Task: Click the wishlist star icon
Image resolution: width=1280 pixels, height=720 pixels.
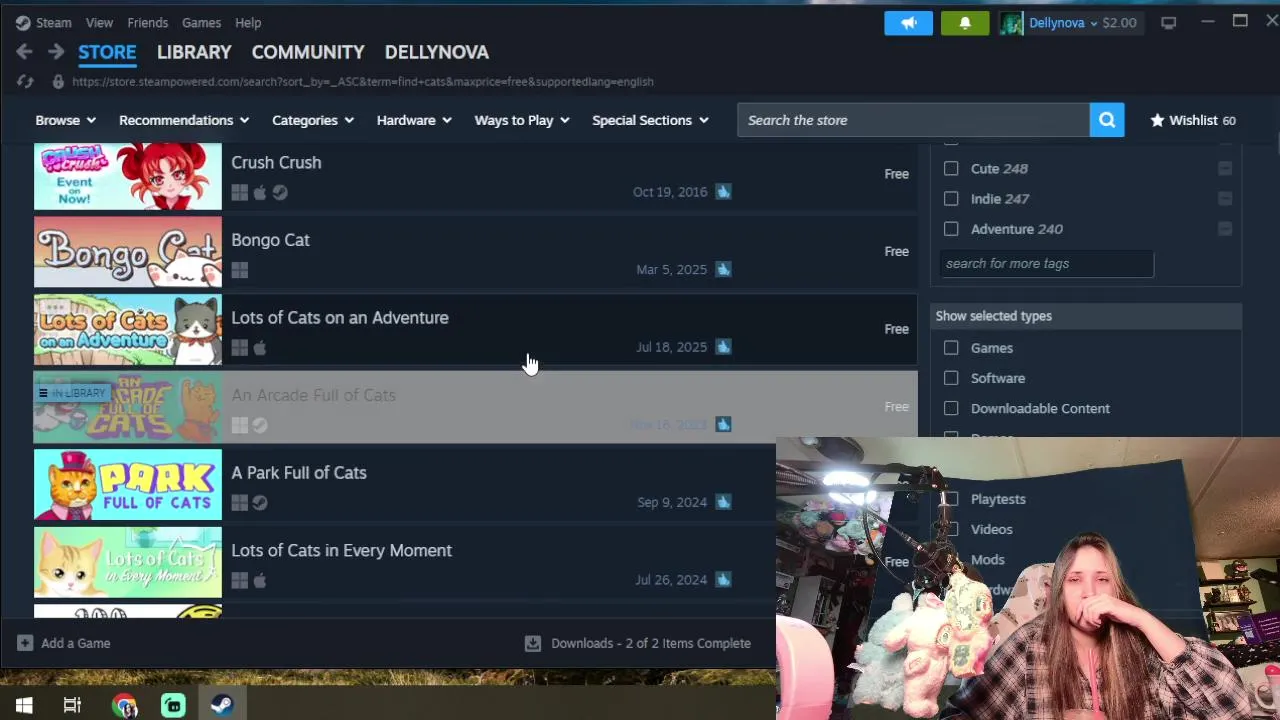Action: click(1157, 120)
